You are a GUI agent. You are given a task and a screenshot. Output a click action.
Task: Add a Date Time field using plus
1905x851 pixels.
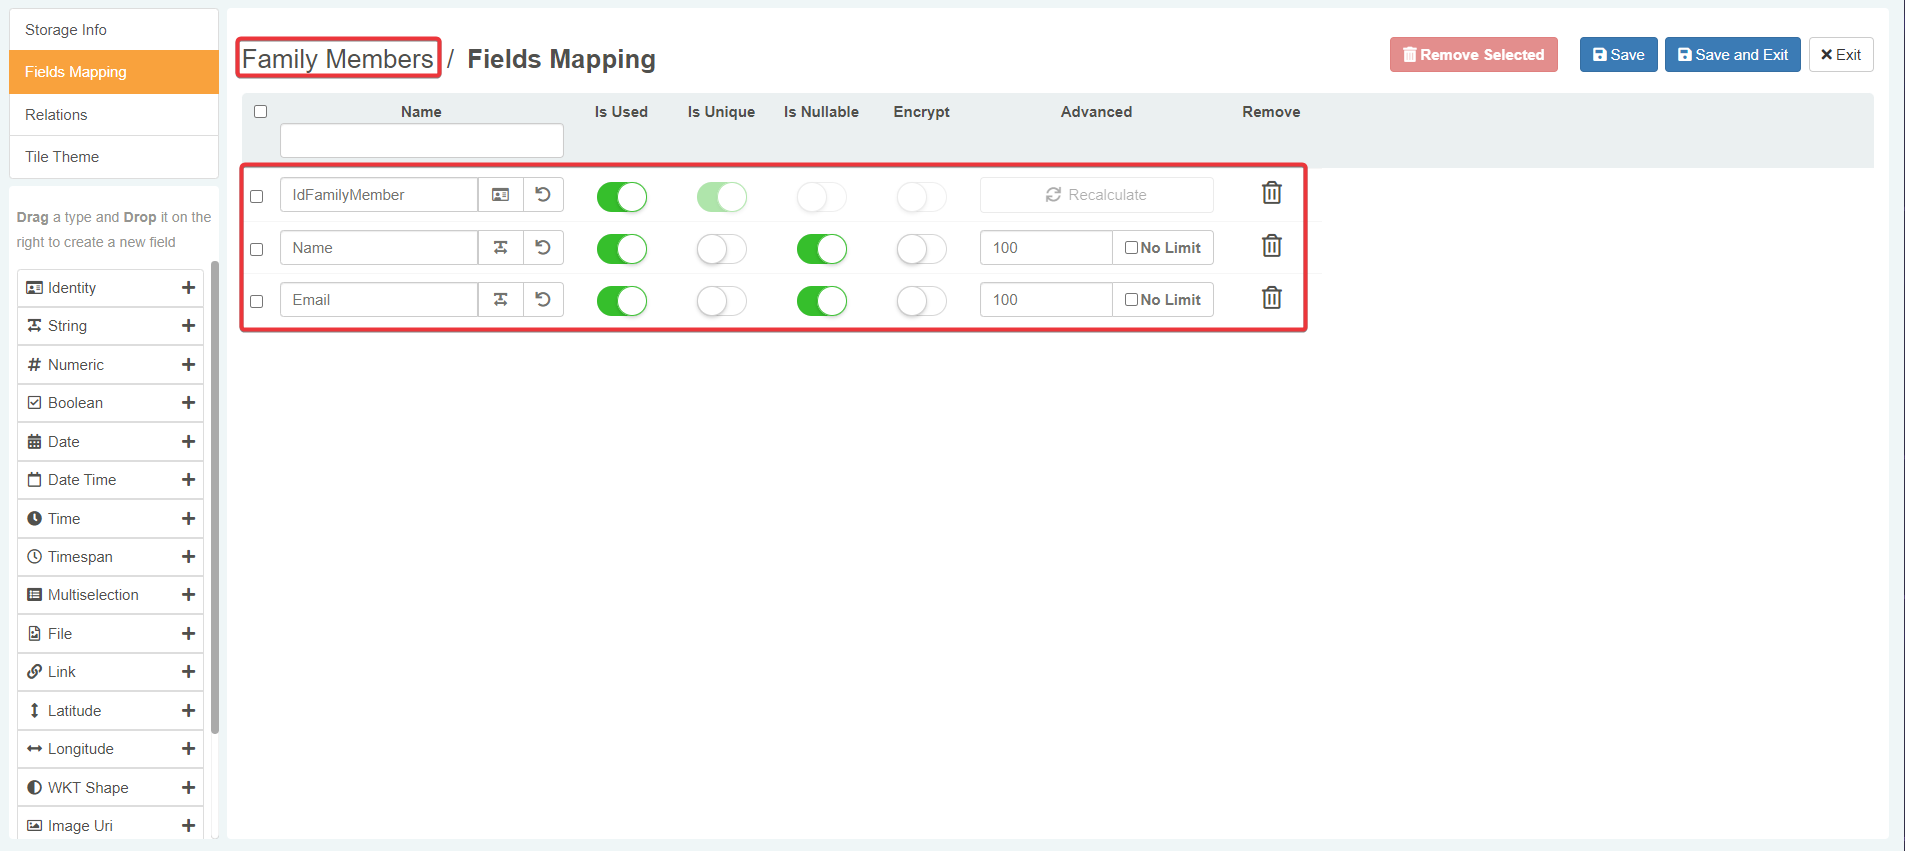click(x=188, y=480)
